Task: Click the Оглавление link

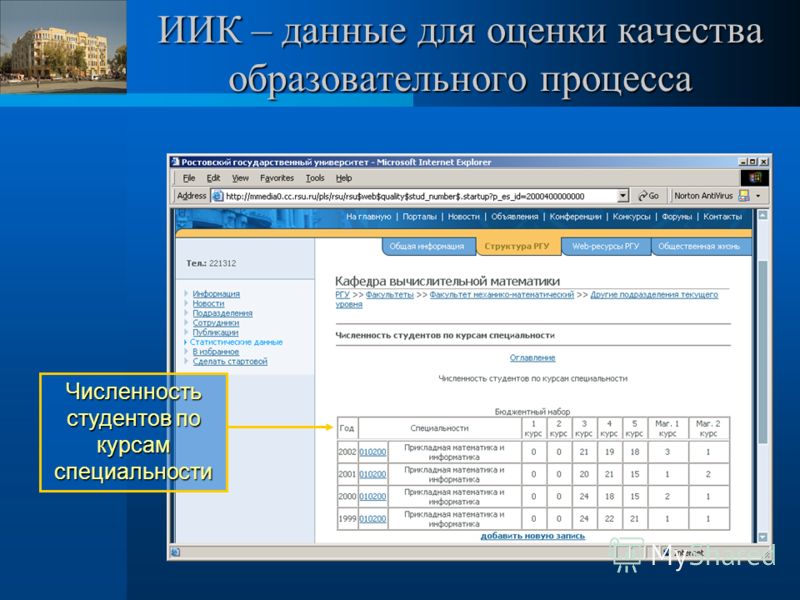Action: click(533, 358)
